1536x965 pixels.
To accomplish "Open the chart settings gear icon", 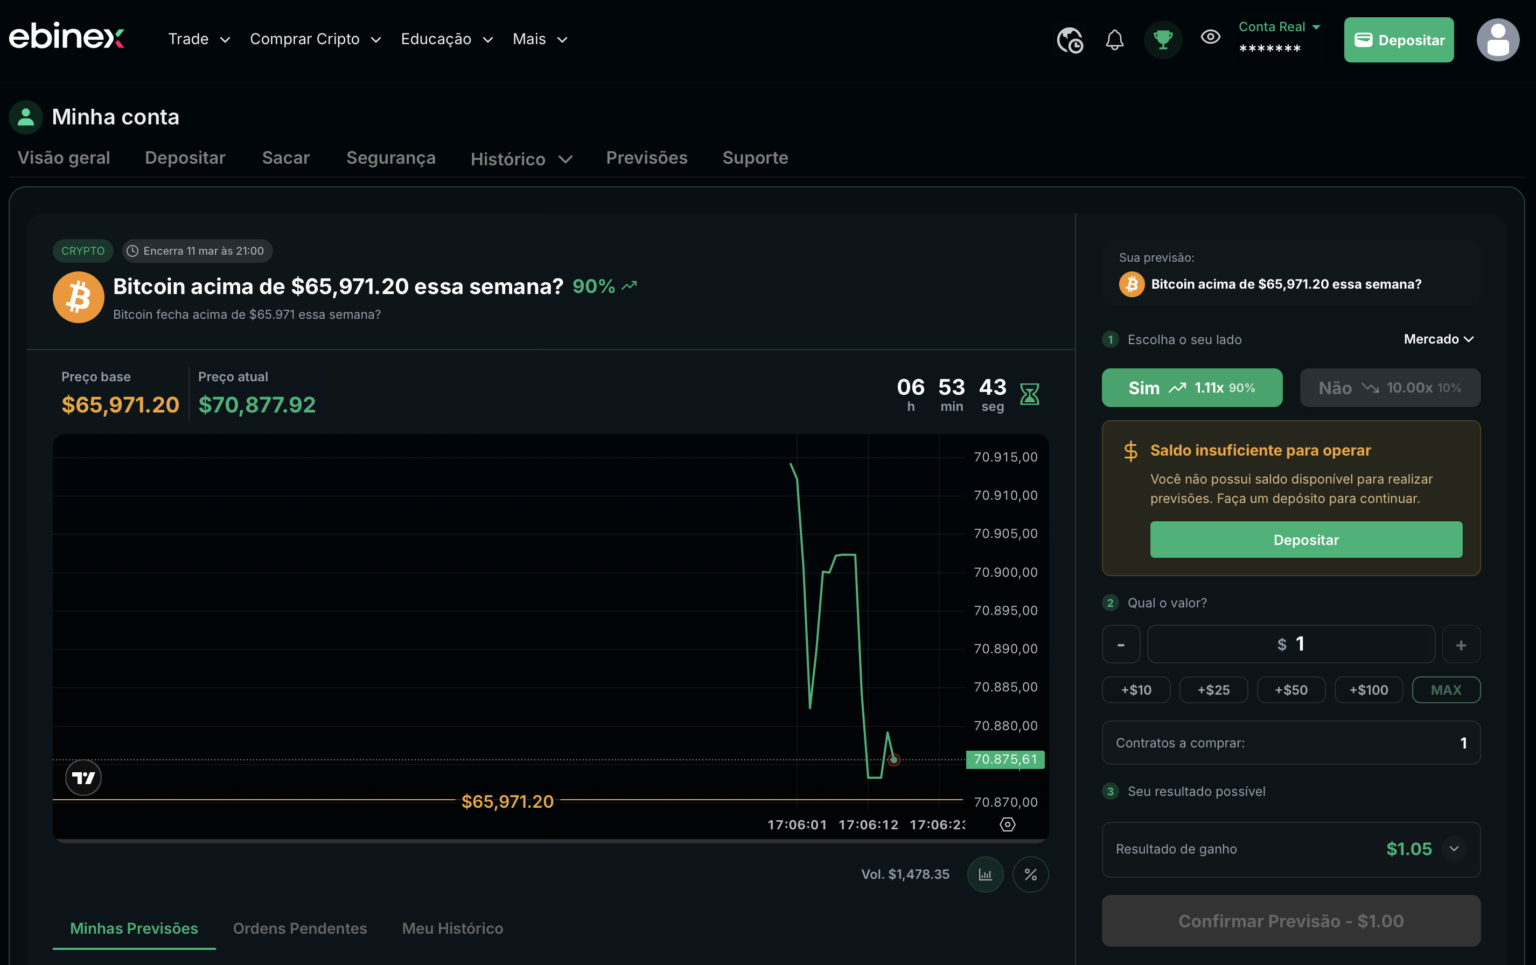I will (1008, 825).
